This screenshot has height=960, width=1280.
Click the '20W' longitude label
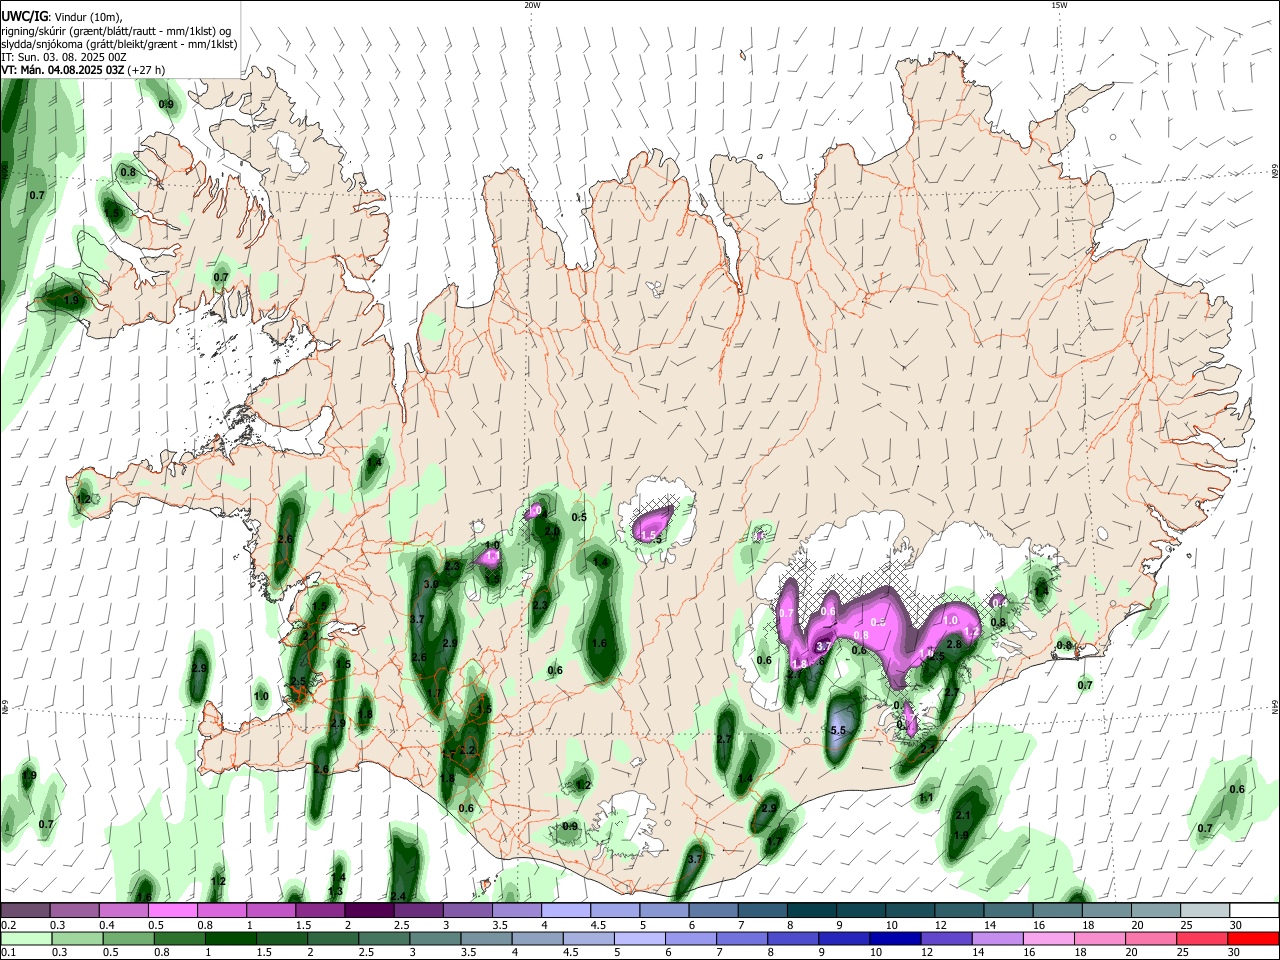pyautogui.click(x=532, y=5)
